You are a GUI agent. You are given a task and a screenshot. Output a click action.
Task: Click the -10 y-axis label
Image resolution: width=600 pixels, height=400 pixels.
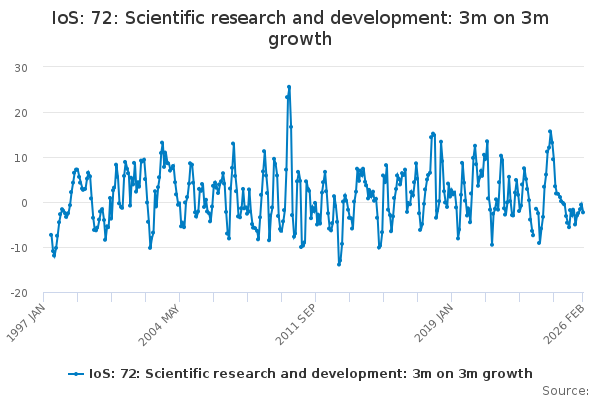click(18, 248)
